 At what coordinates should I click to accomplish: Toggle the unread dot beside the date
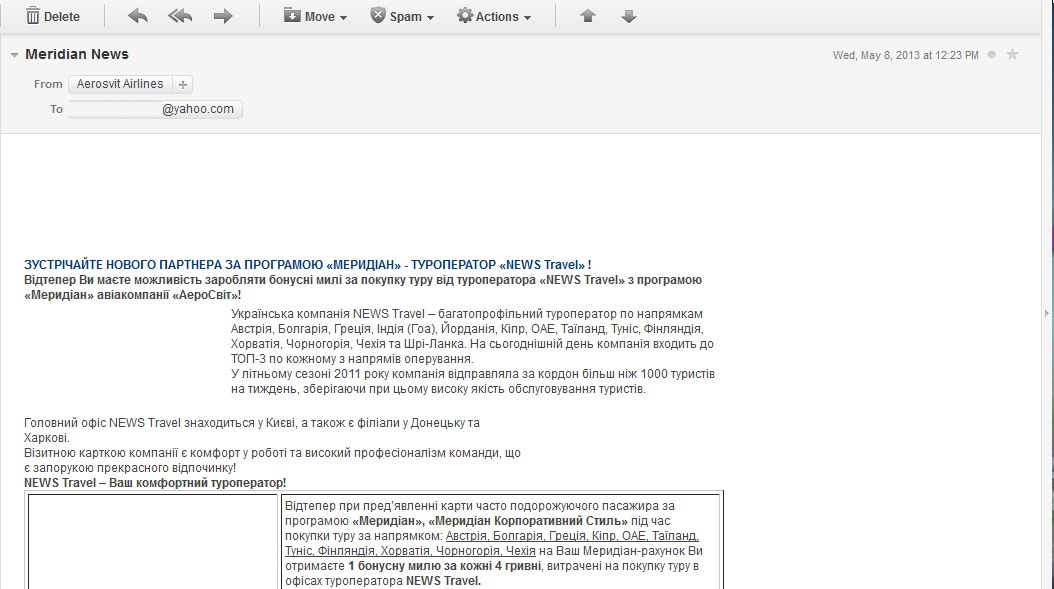point(991,55)
